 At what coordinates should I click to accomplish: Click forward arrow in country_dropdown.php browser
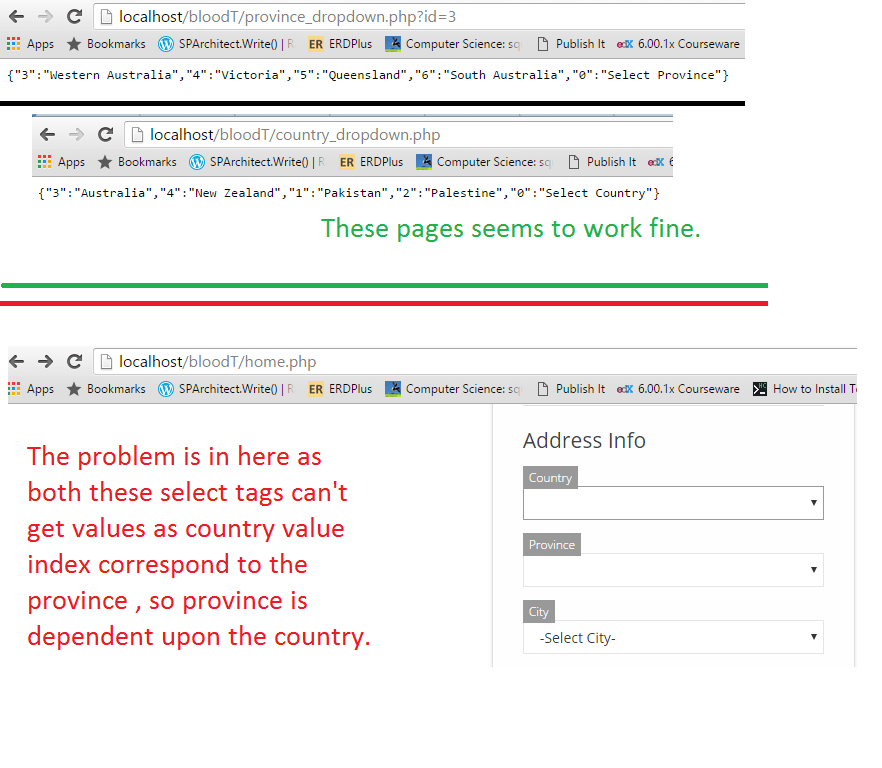(76, 134)
